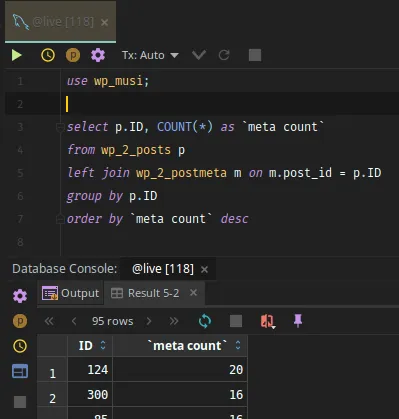Select the Result 5-2 tab
This screenshot has height=419, width=399.
coord(145,293)
